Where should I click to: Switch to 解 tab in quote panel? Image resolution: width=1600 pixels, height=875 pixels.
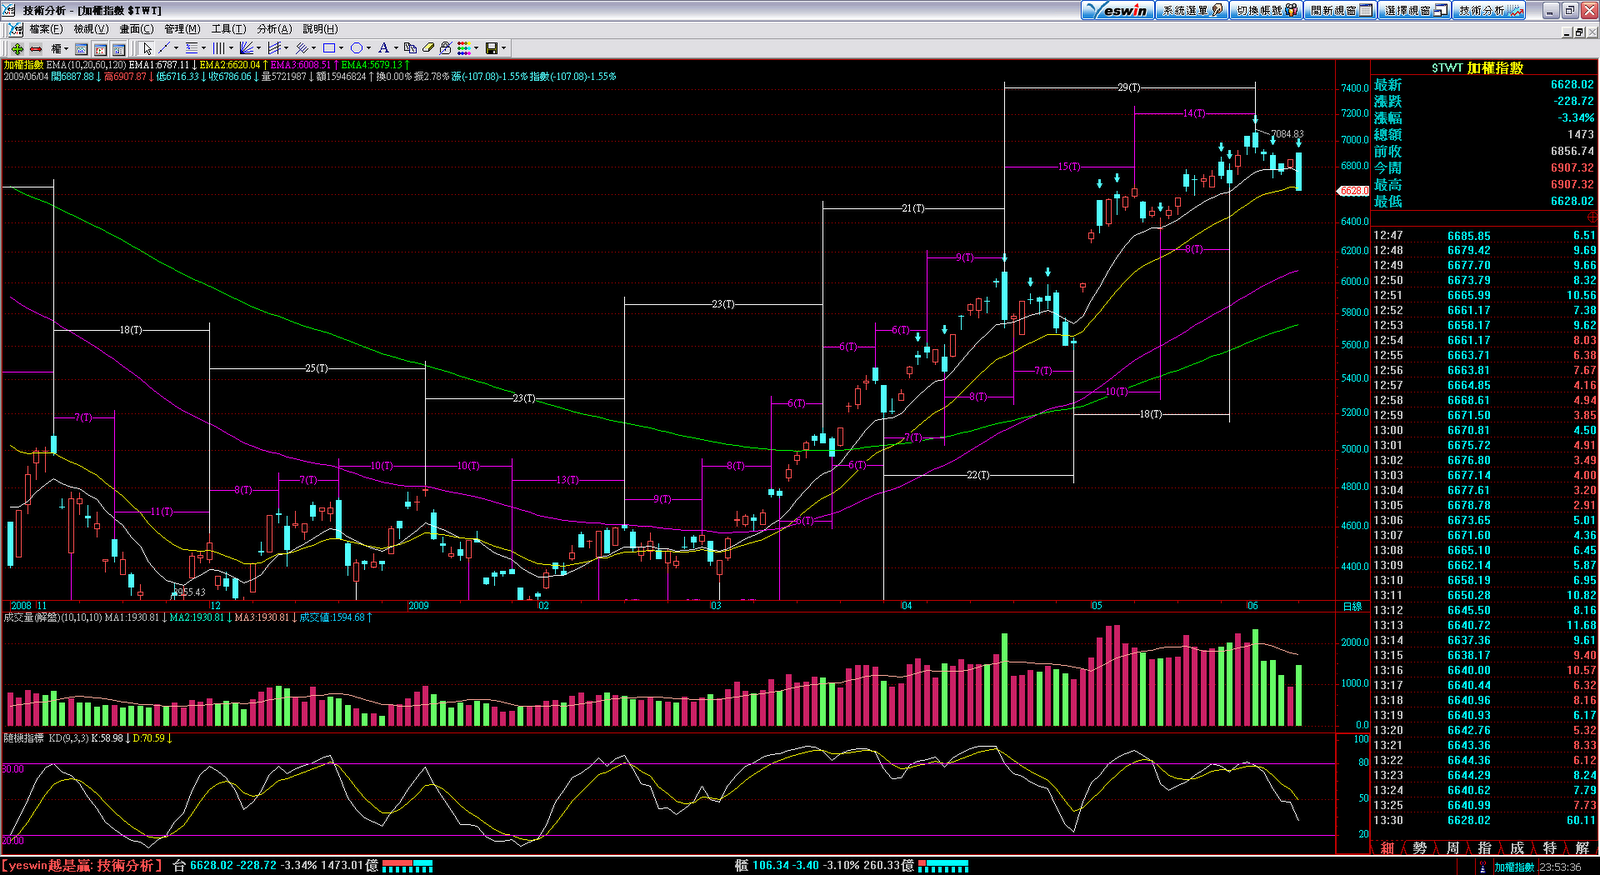pyautogui.click(x=1582, y=848)
